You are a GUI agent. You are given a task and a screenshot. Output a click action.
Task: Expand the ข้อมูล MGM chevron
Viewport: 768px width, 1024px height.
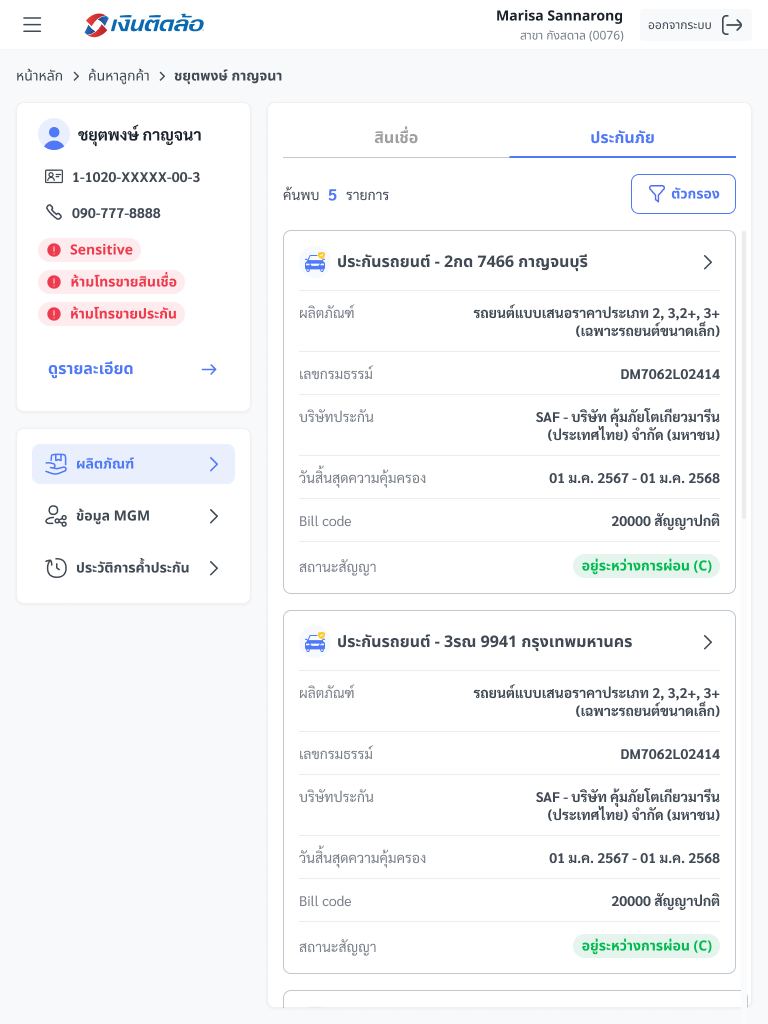coord(213,516)
